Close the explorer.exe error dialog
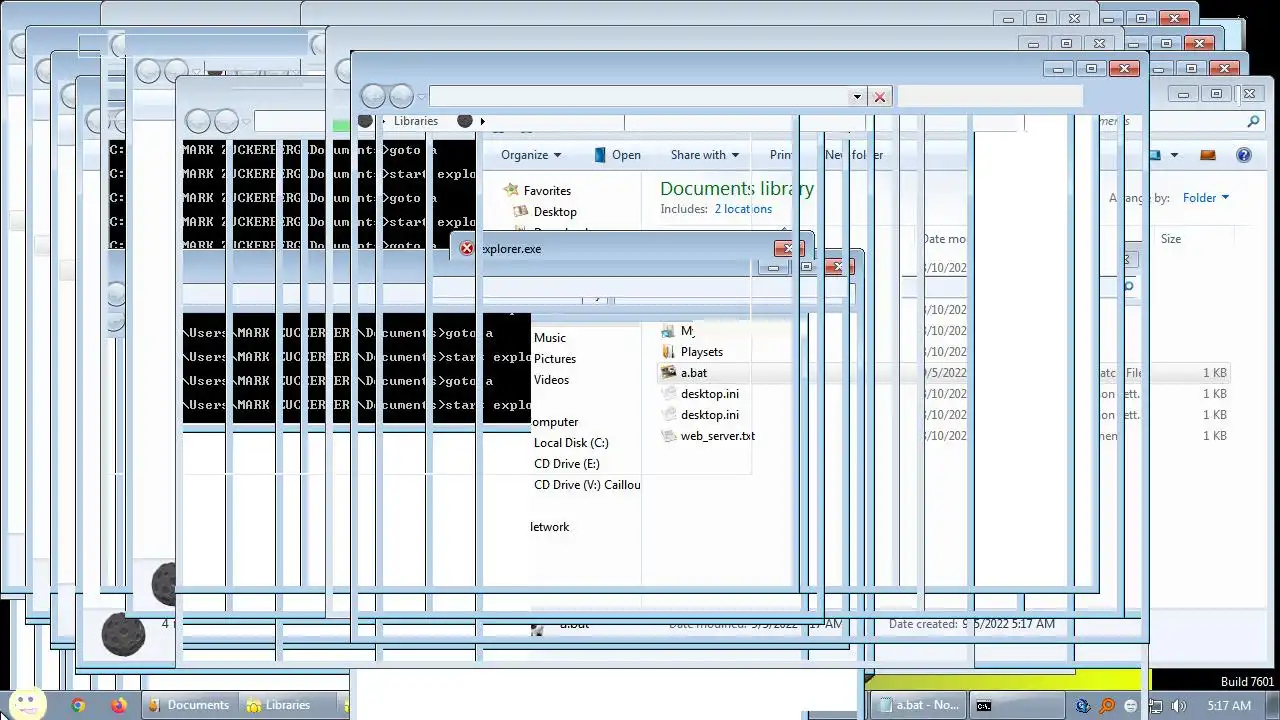Screen dimensions: 1280x720 [x=787, y=248]
